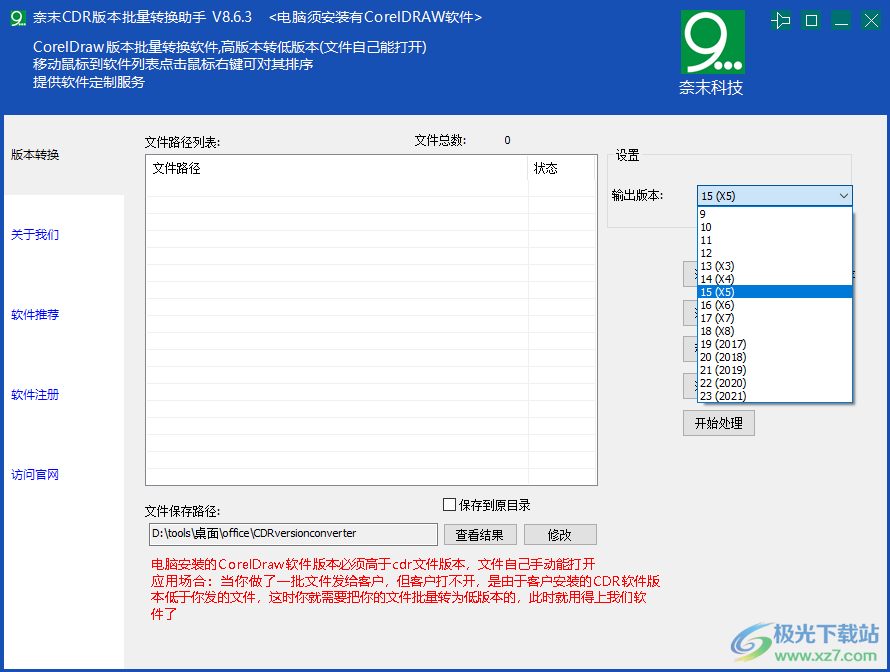Open the 软件注册 section

pos(34,395)
